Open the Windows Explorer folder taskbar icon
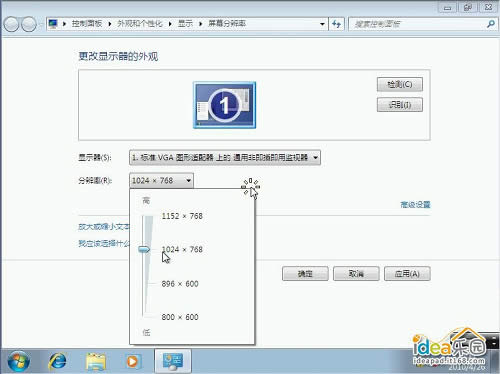This screenshot has height=374, width=500. click(x=96, y=362)
